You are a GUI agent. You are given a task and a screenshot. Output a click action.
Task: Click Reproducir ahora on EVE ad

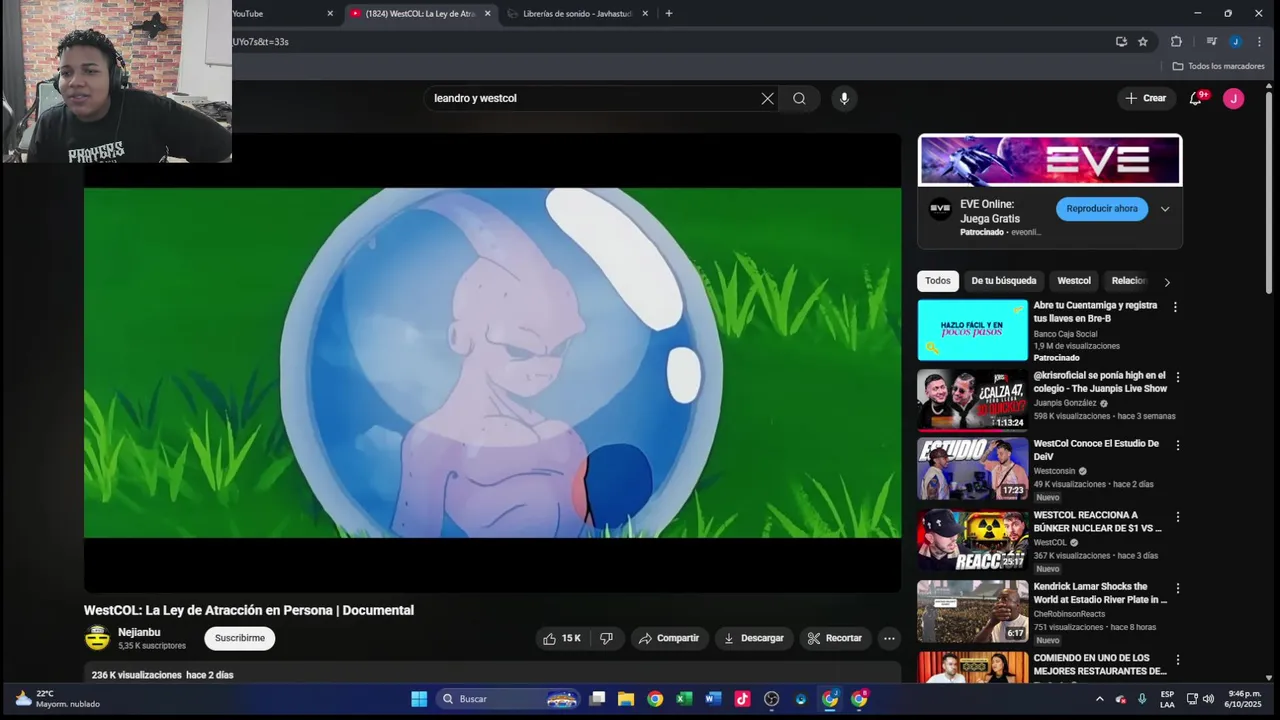(x=1102, y=209)
